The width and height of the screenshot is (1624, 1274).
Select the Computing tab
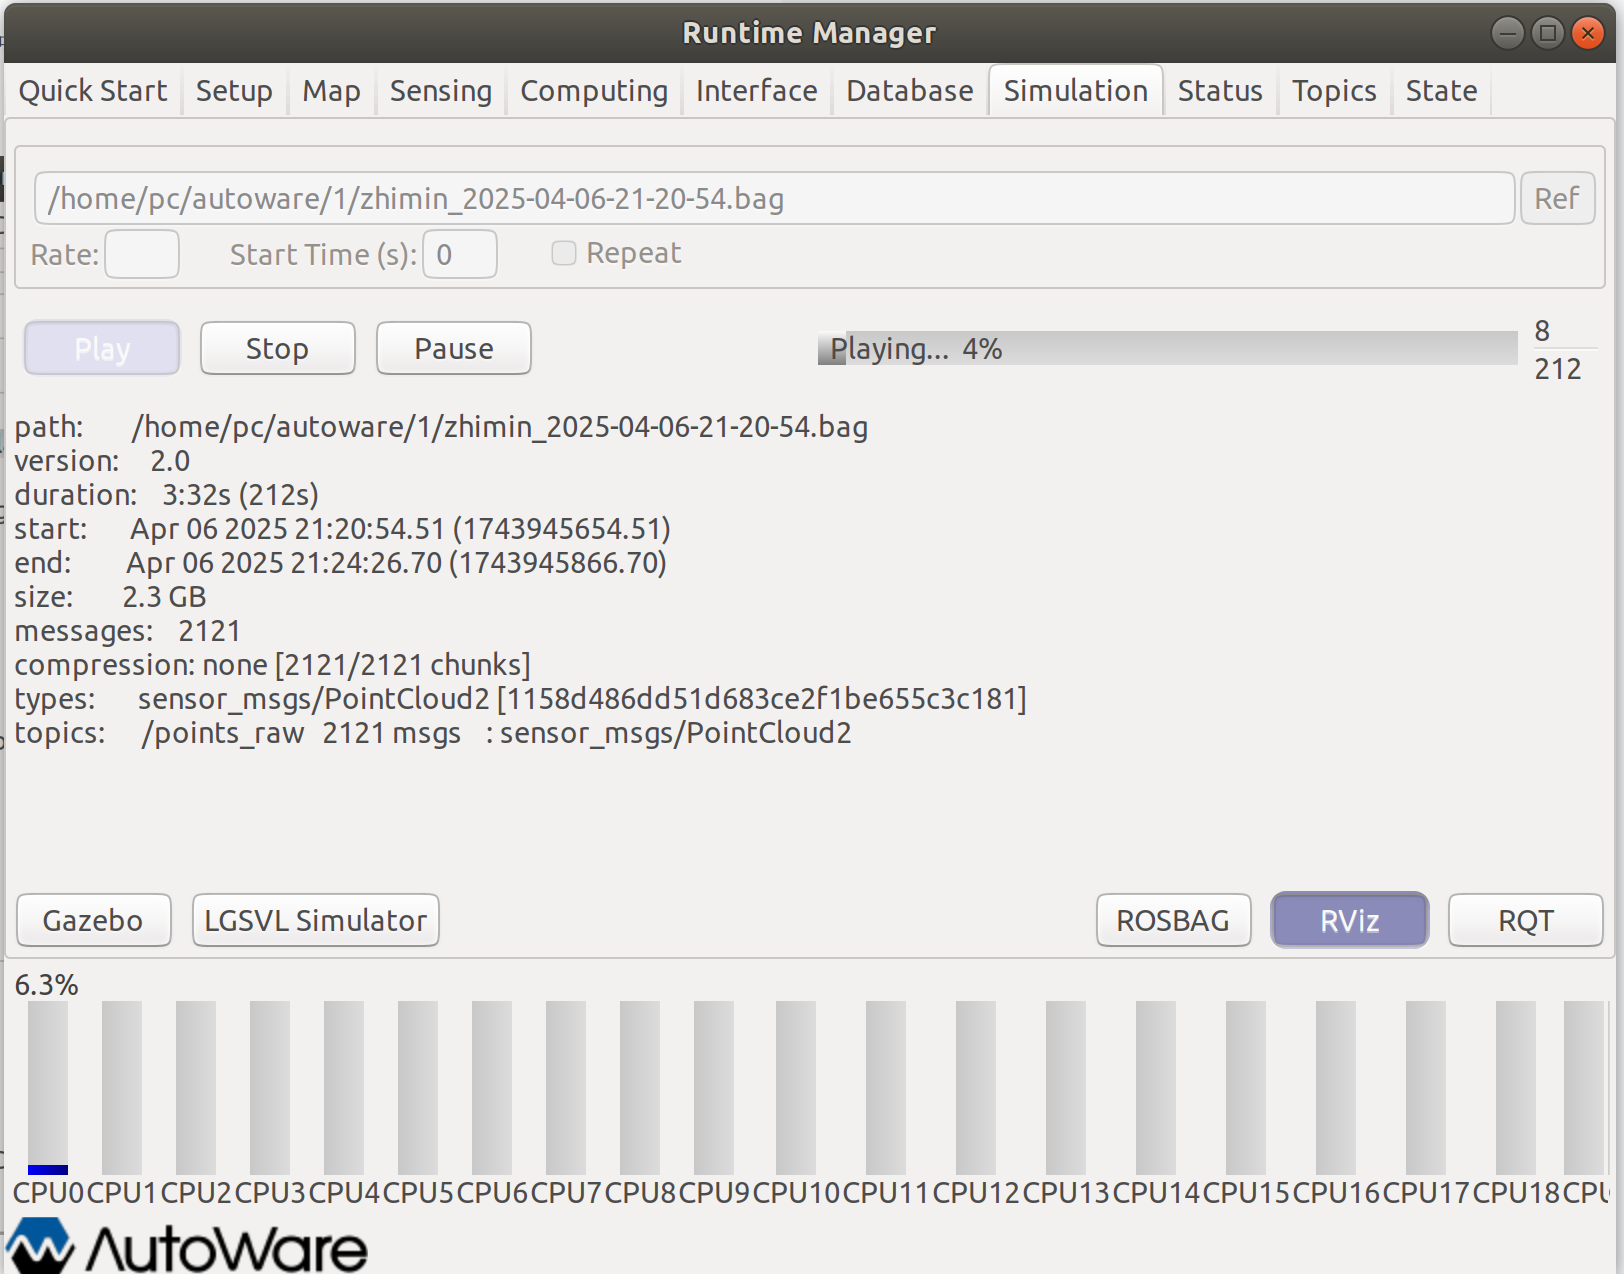(594, 91)
